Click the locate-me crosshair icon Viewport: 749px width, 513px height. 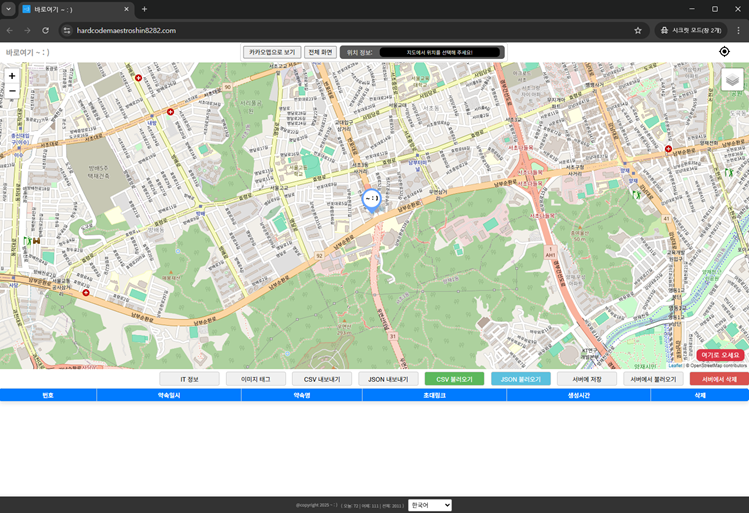click(x=724, y=52)
